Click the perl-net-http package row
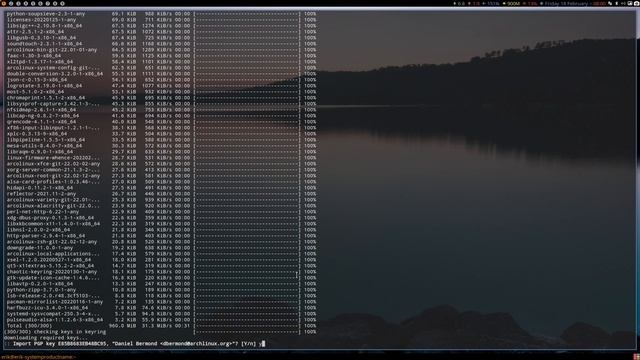 161,212
